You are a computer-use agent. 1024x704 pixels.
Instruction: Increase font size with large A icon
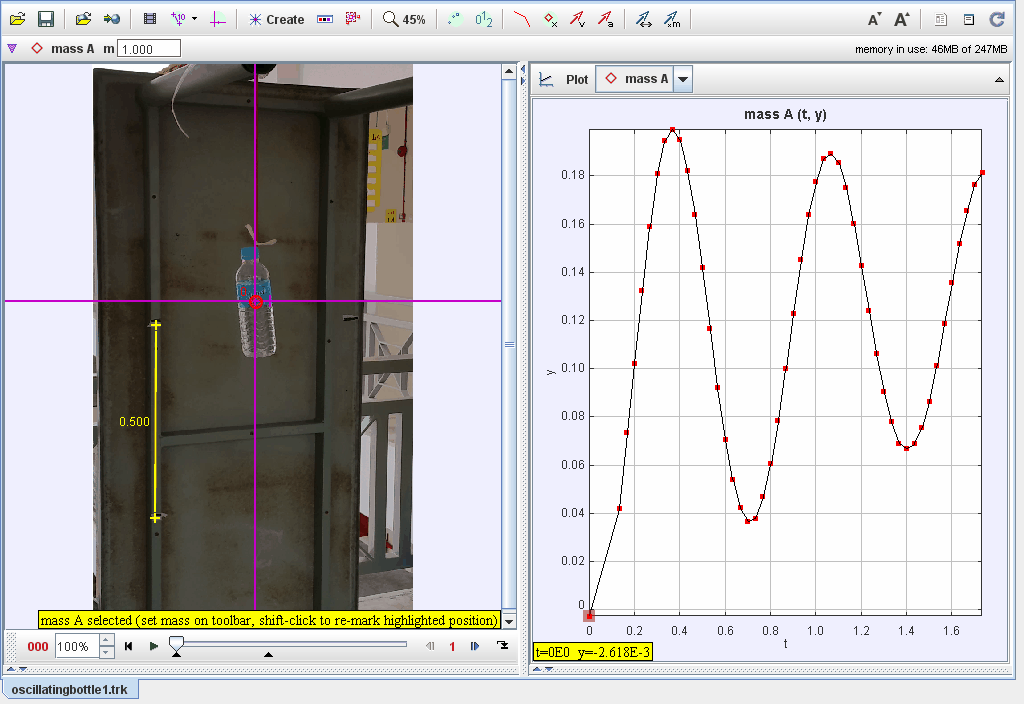coord(903,19)
